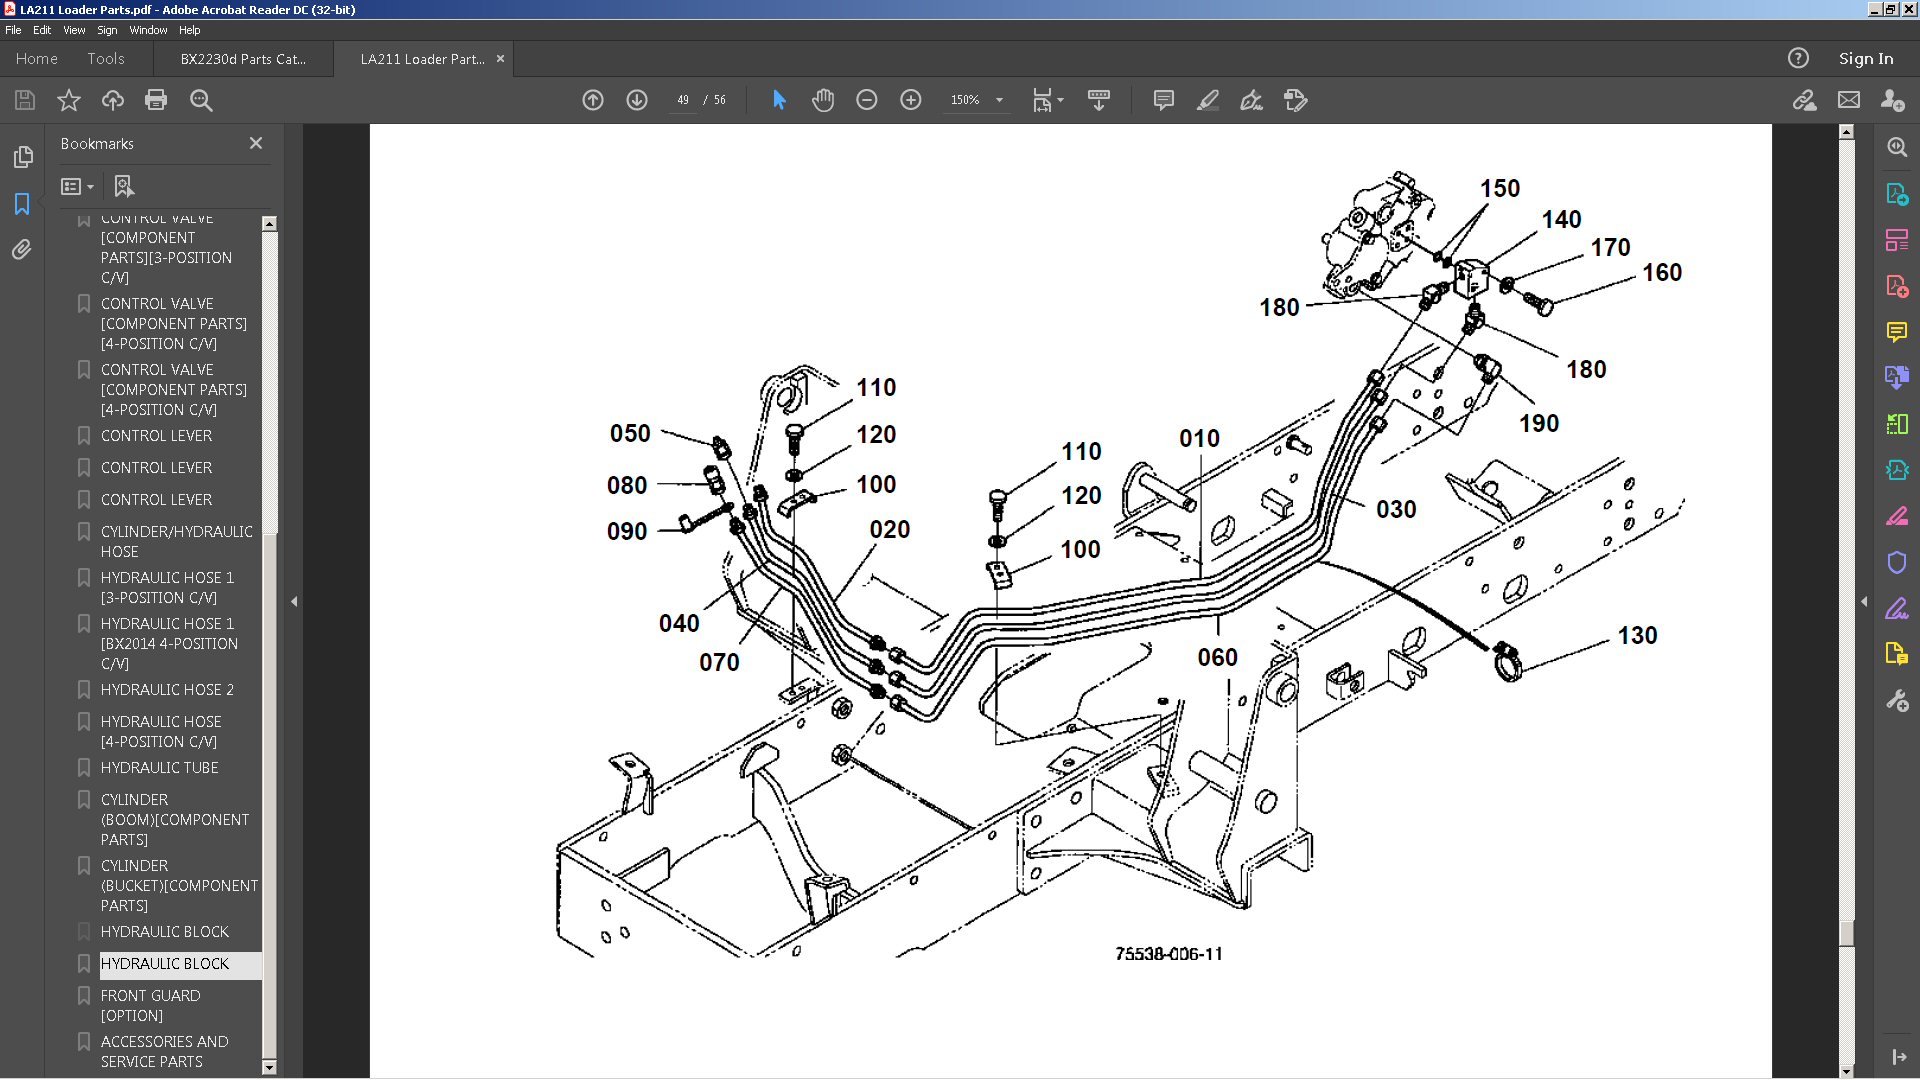Open the HYDRAULIC TUBE bookmark
This screenshot has width=1920, height=1080.
coord(160,768)
